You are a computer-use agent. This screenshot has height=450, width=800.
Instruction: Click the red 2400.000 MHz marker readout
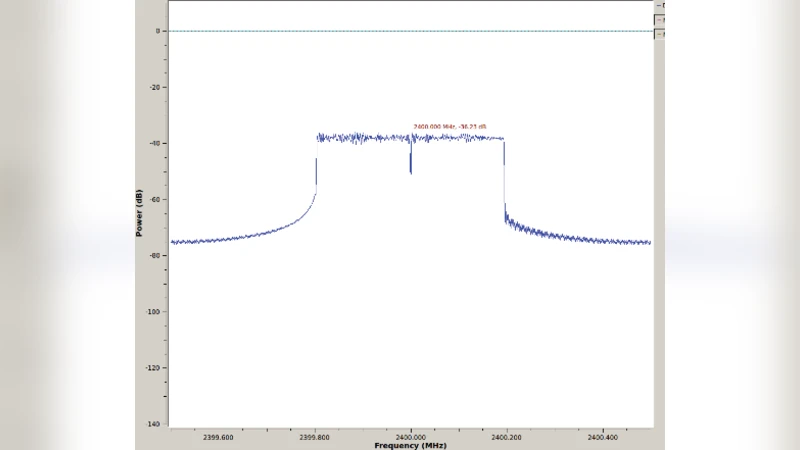(x=450, y=127)
